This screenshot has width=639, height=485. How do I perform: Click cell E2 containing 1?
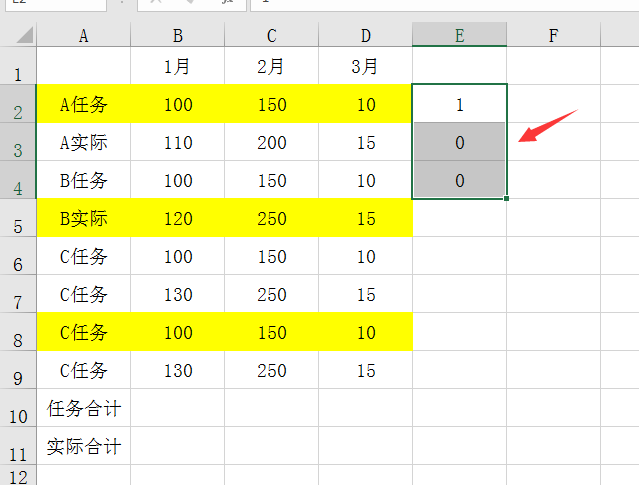click(x=459, y=104)
